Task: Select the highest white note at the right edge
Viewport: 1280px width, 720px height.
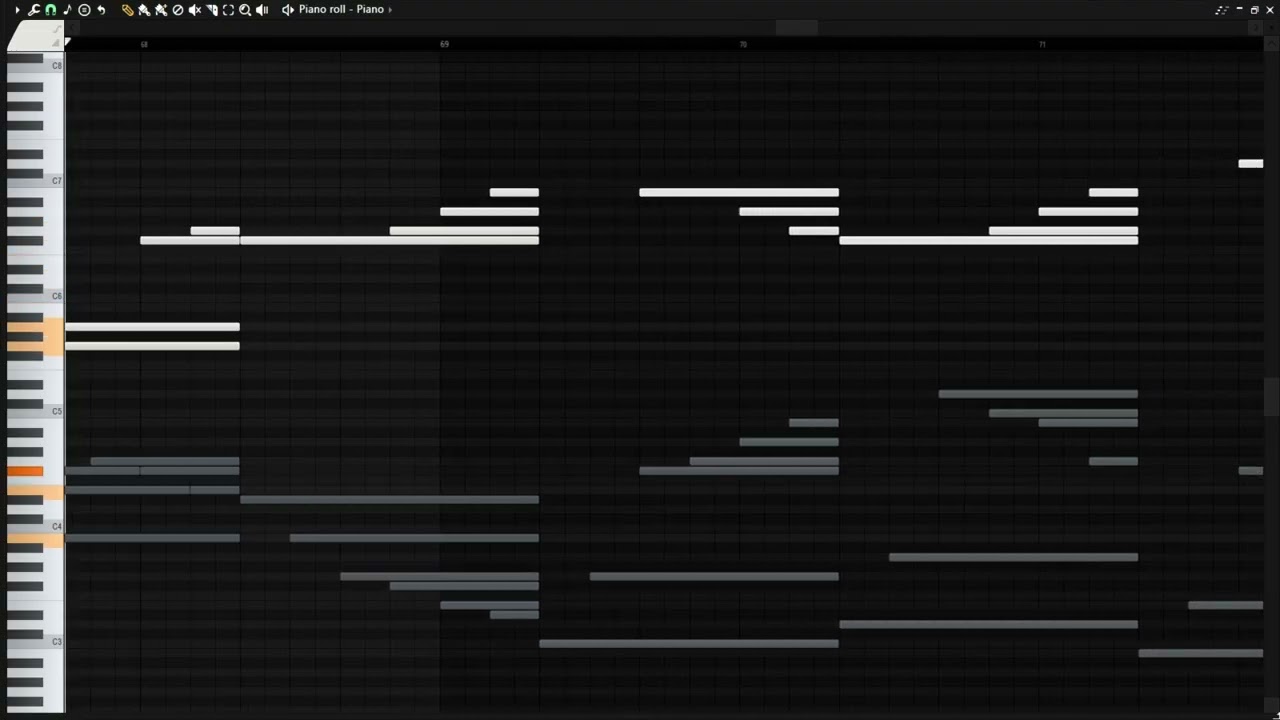Action: 1250,164
